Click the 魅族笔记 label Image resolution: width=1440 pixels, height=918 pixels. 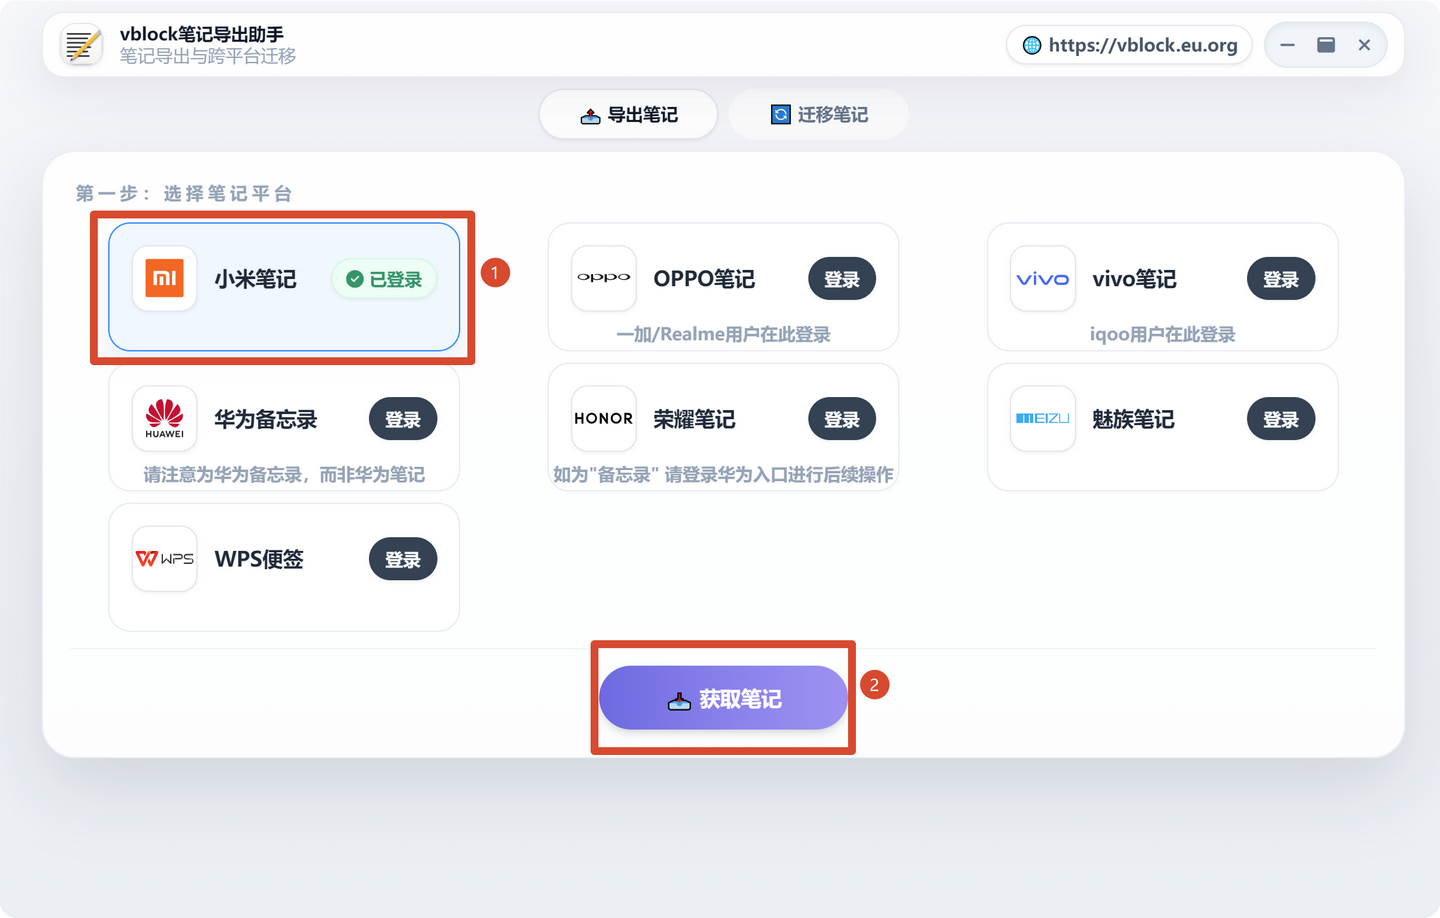(x=1133, y=419)
